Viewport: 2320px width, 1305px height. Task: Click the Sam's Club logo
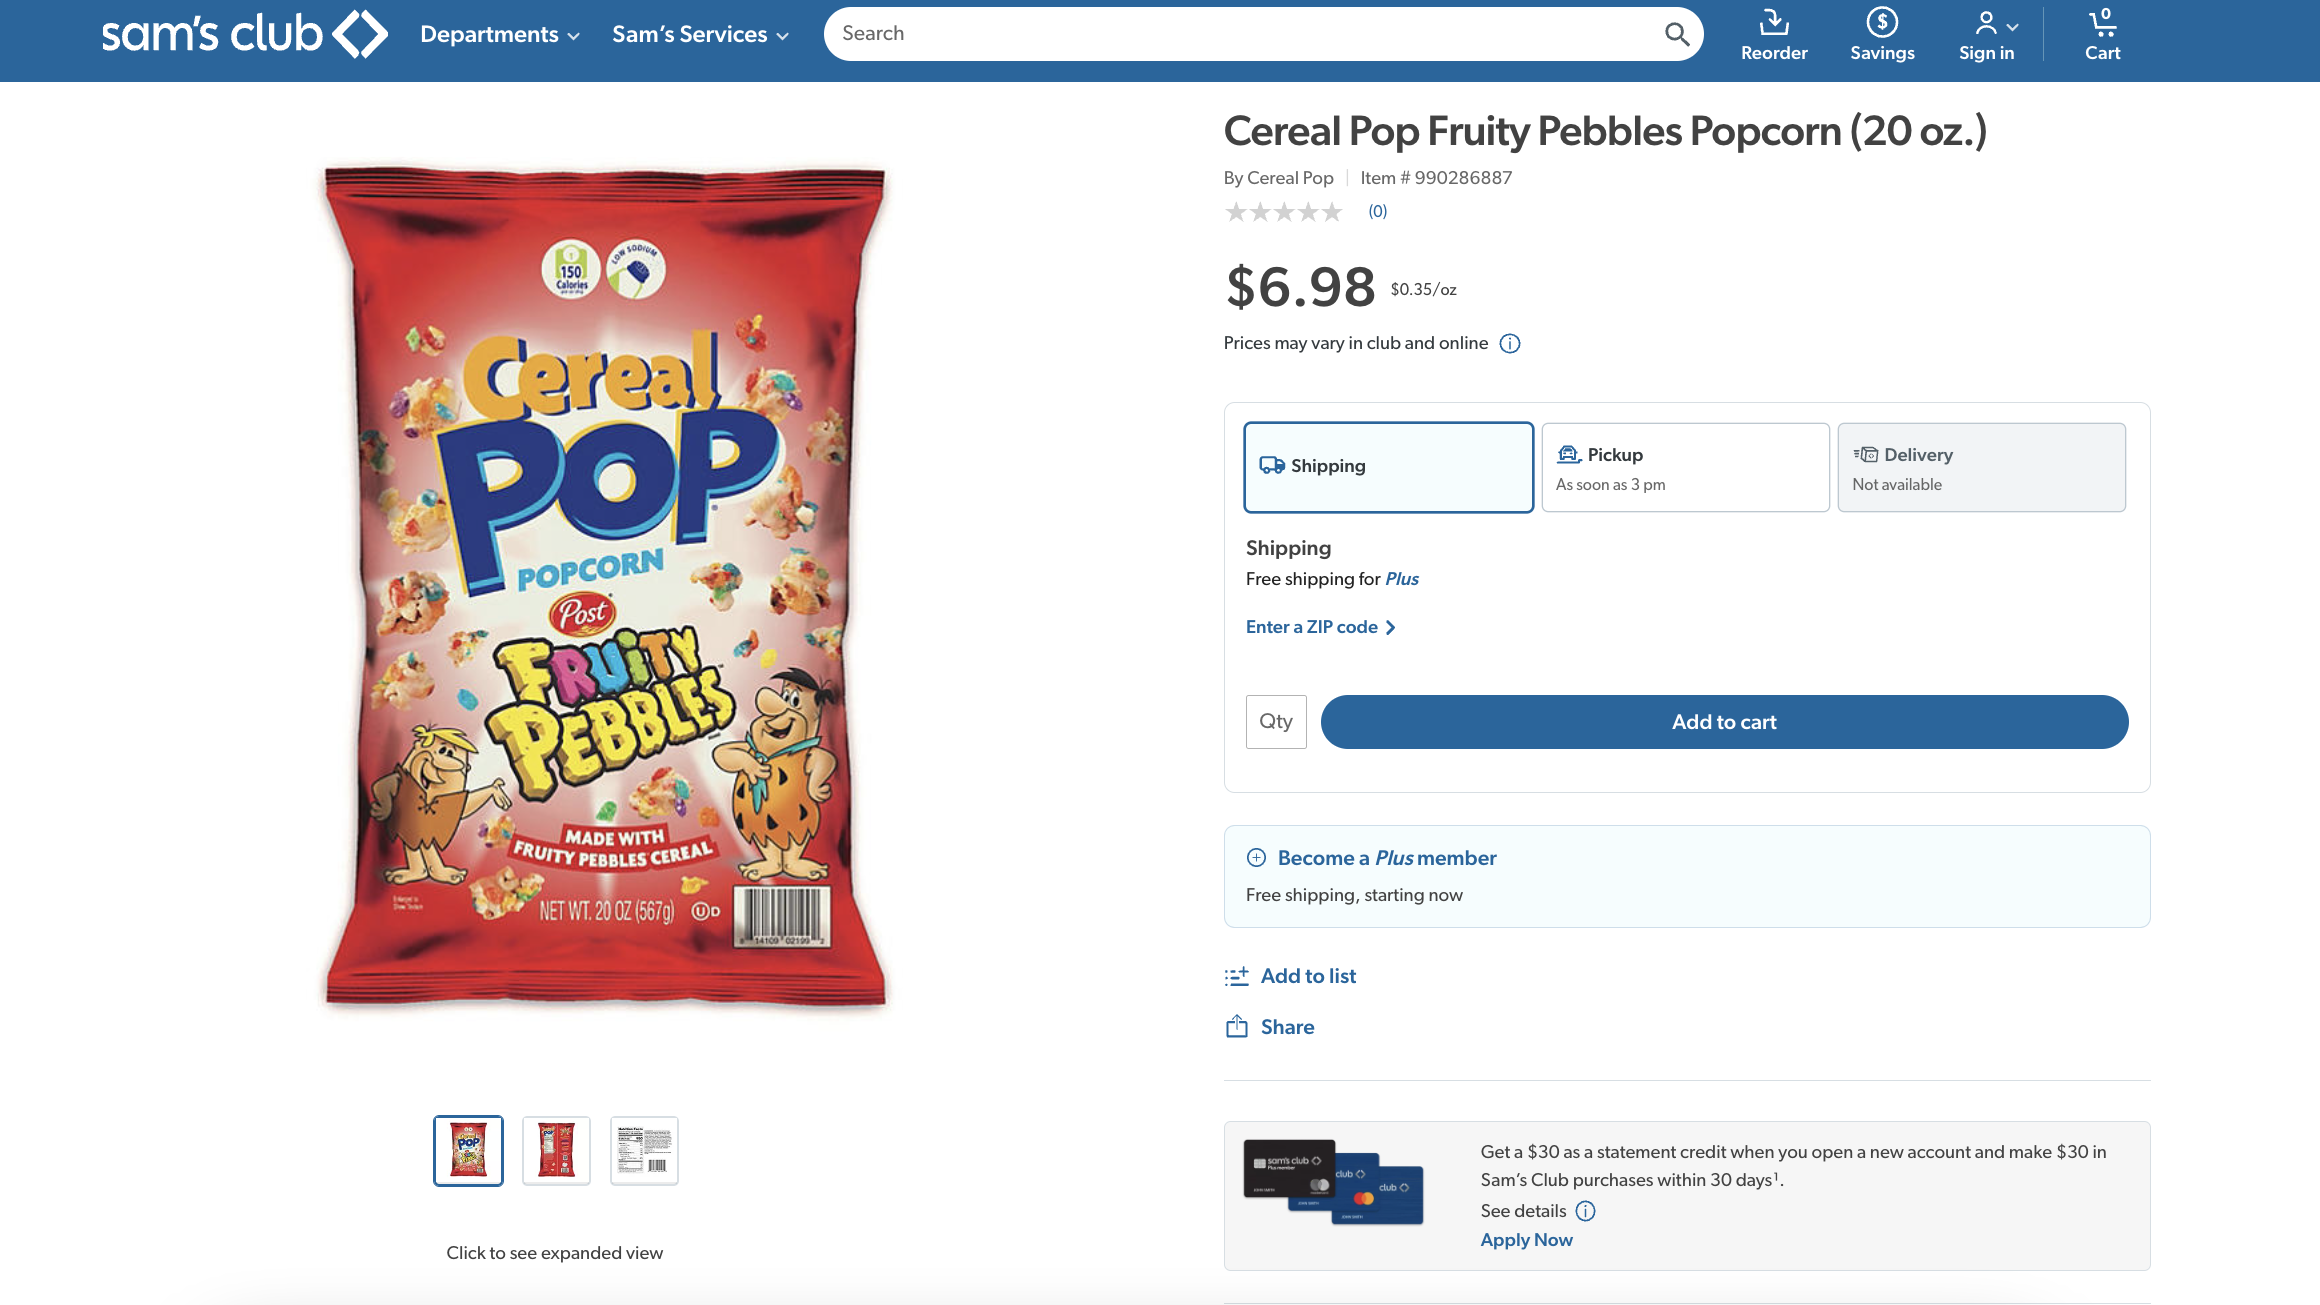pos(244,35)
